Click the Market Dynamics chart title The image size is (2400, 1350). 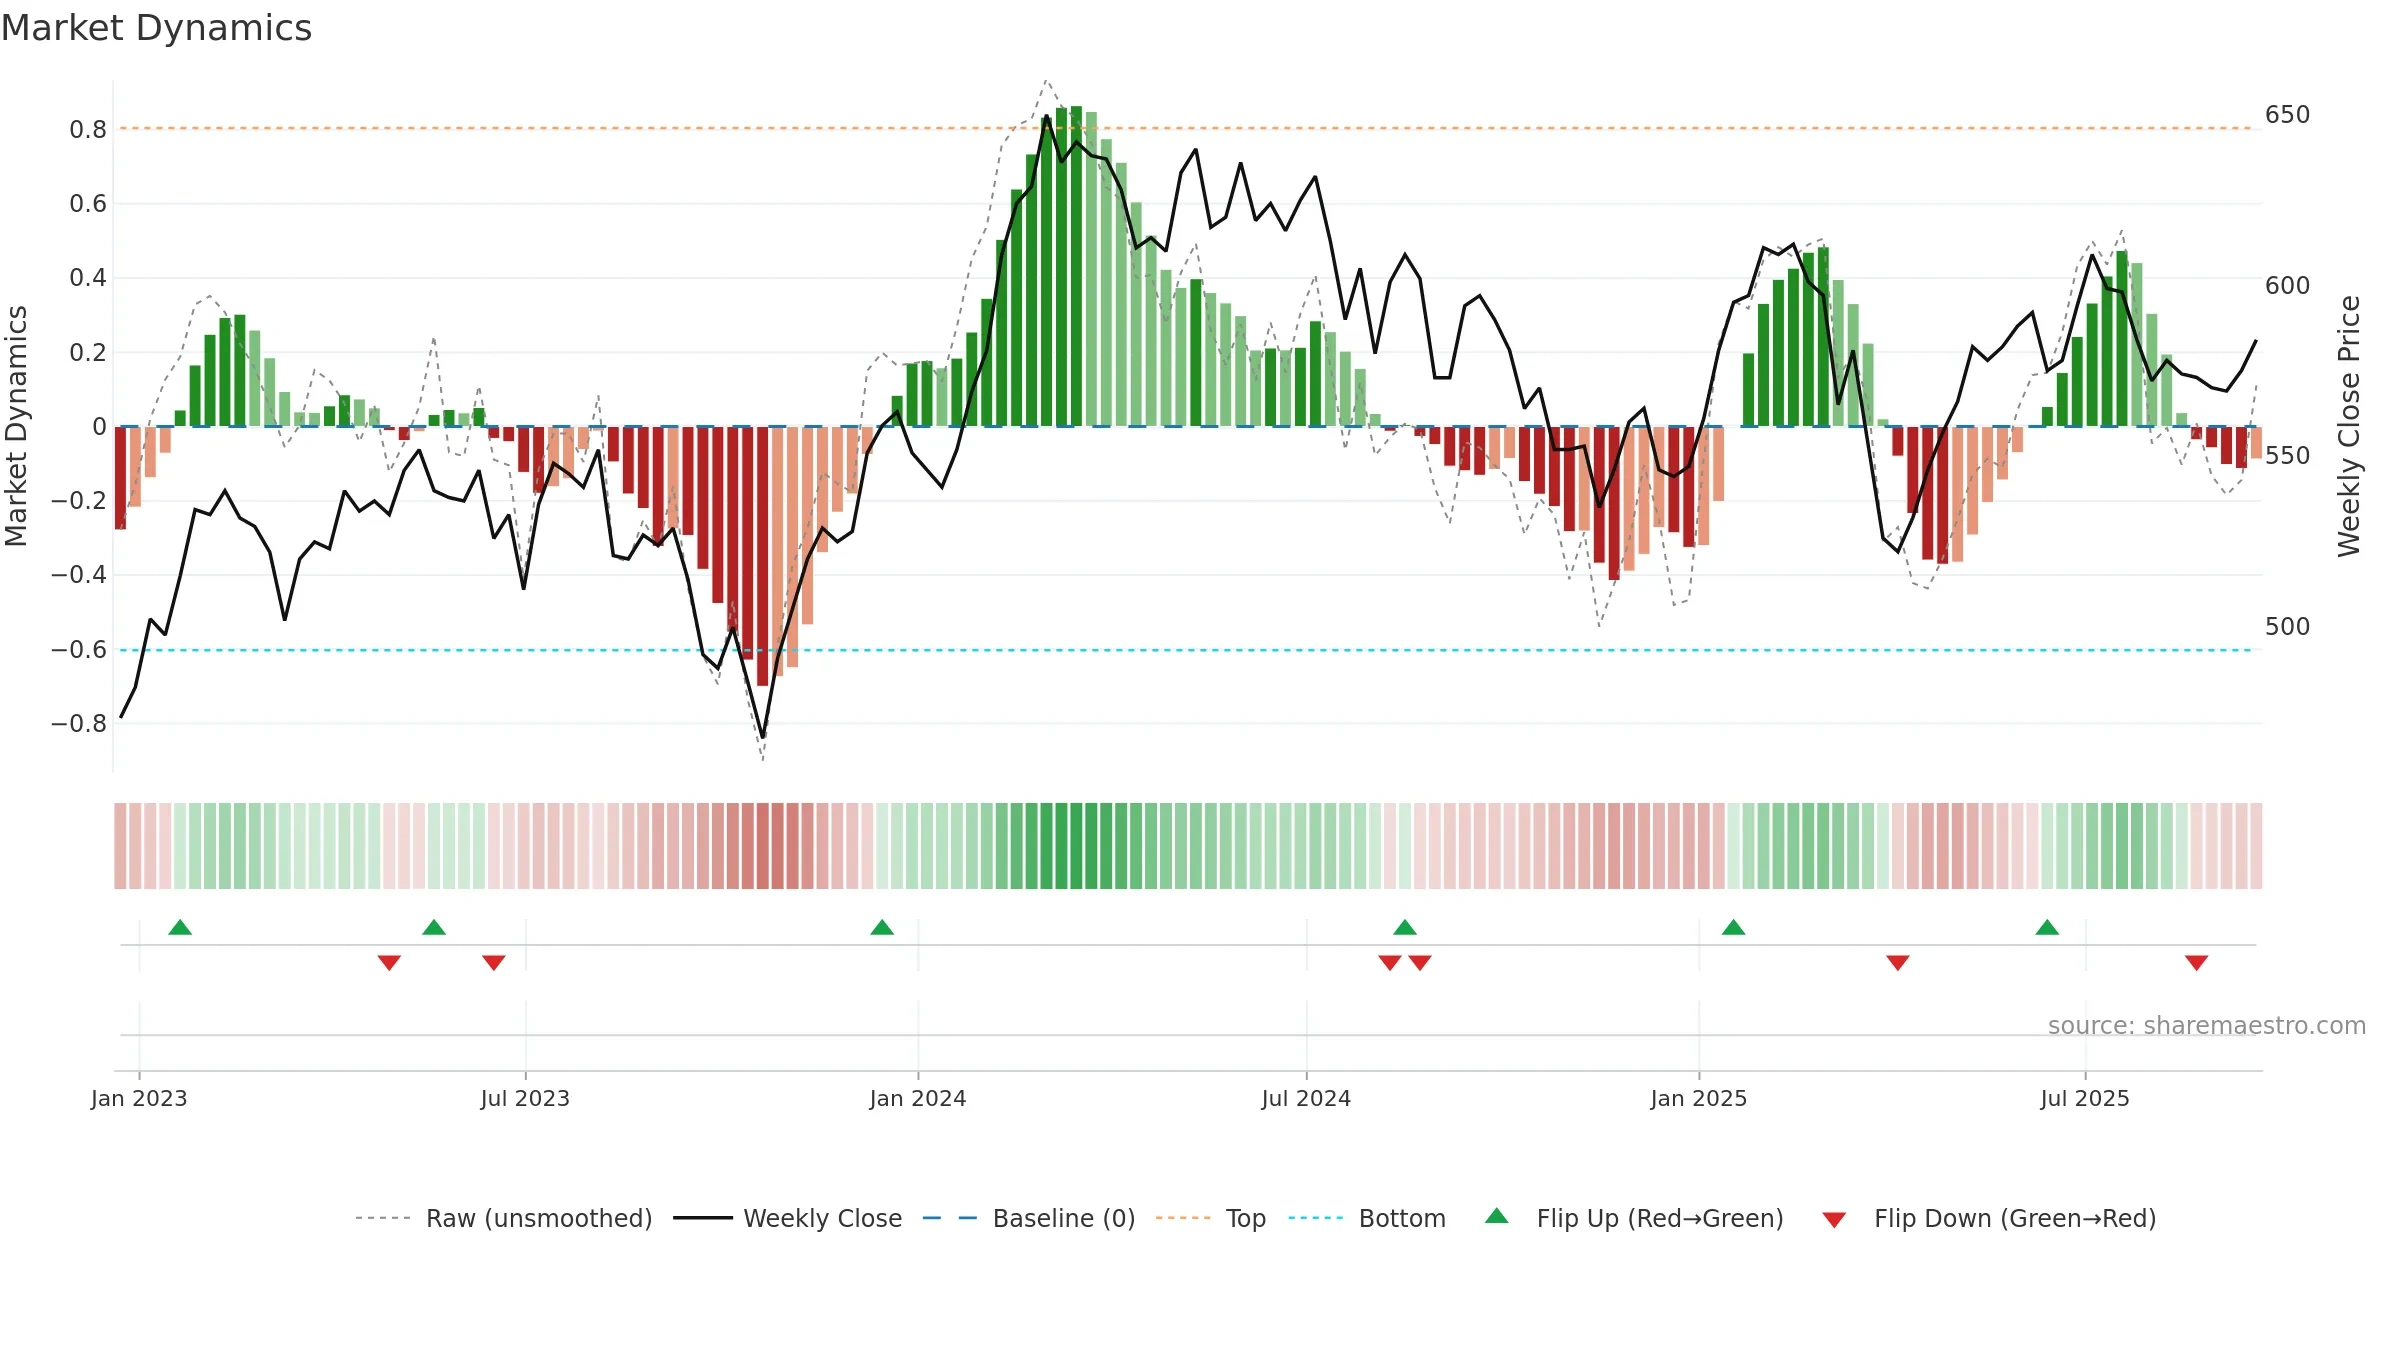[156, 28]
